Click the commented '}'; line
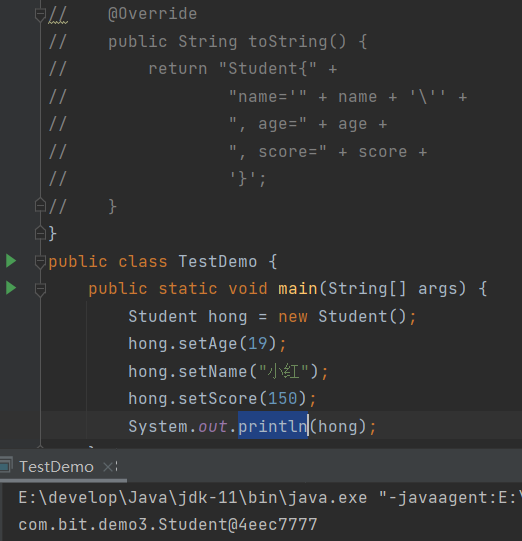522x541 pixels. point(248,179)
